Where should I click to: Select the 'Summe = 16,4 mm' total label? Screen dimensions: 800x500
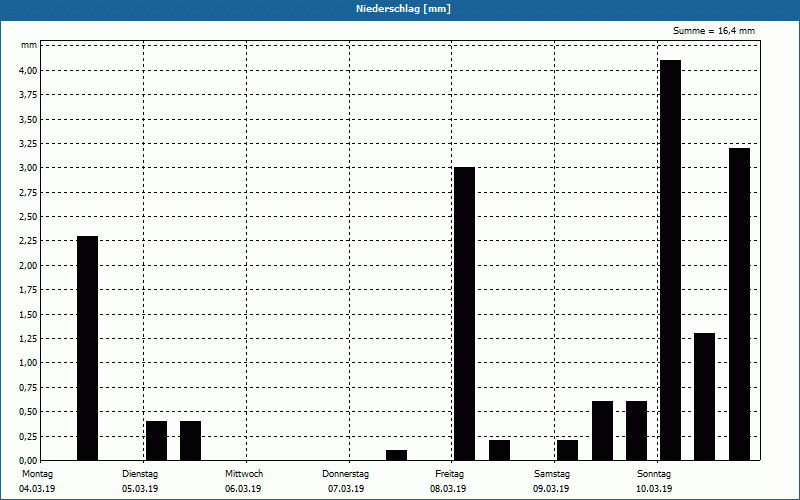pos(714,31)
